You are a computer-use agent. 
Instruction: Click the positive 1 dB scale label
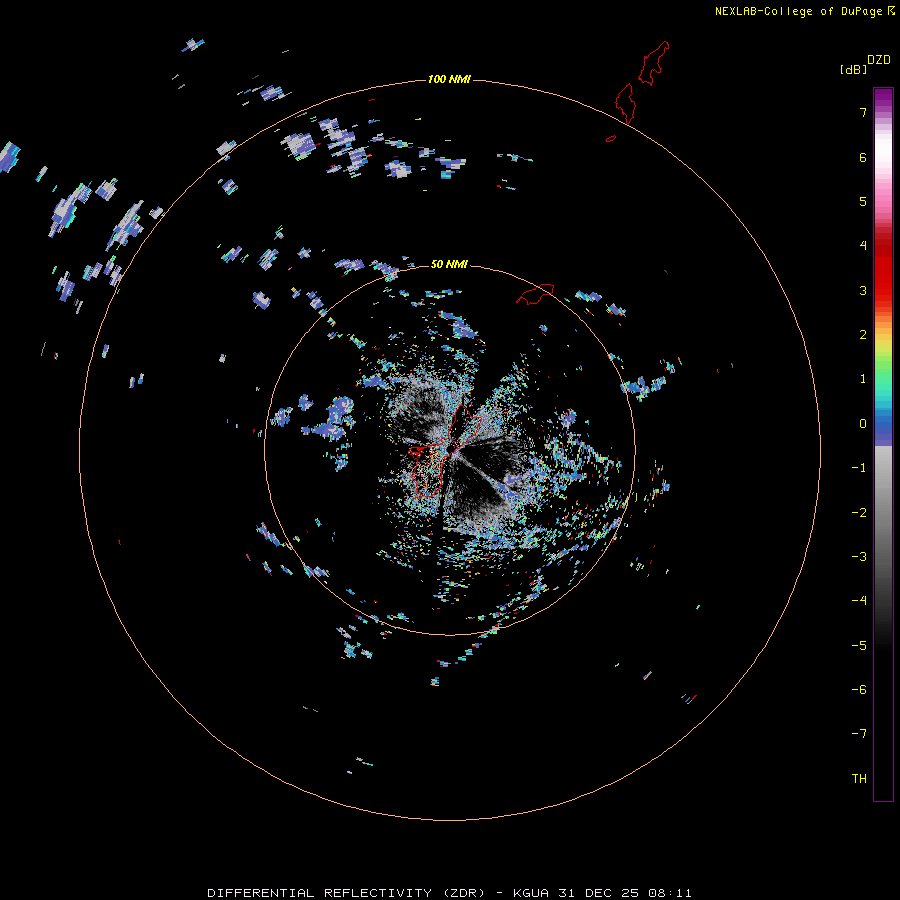click(x=862, y=379)
